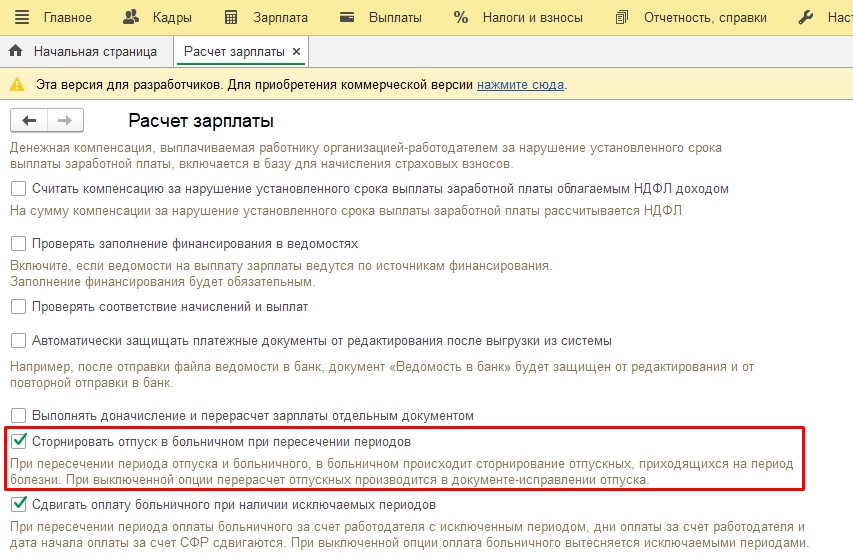Click the Отчетность documents icon
This screenshot has width=853, height=560.
pyautogui.click(x=622, y=17)
